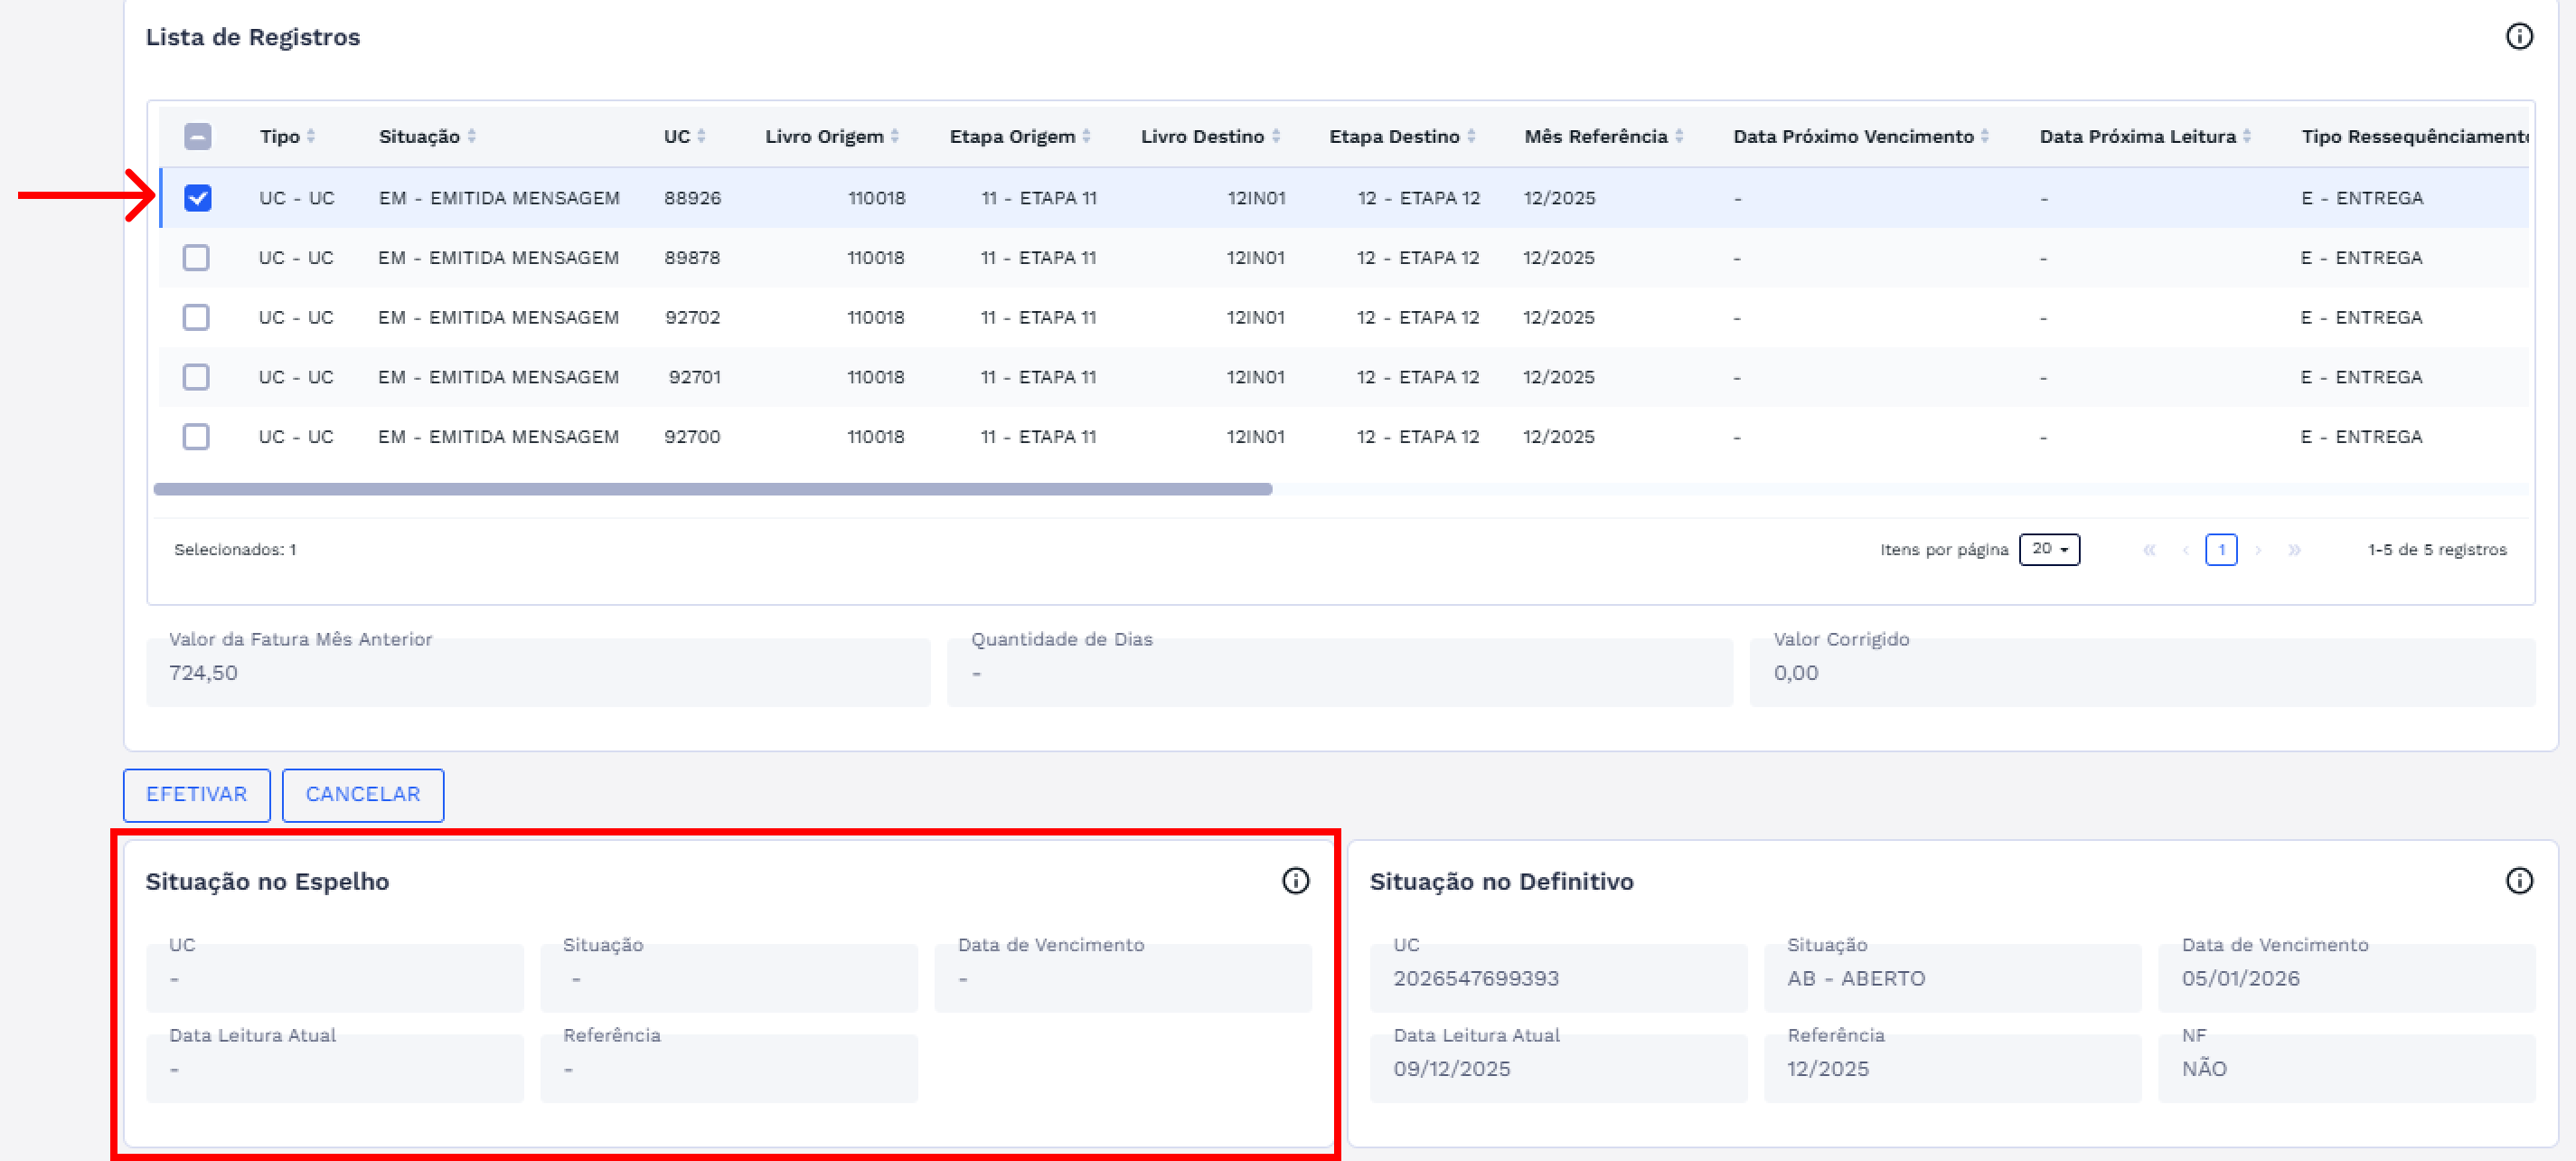Check the row for UC 89878
The height and width of the screenshot is (1161, 2576).
click(196, 258)
